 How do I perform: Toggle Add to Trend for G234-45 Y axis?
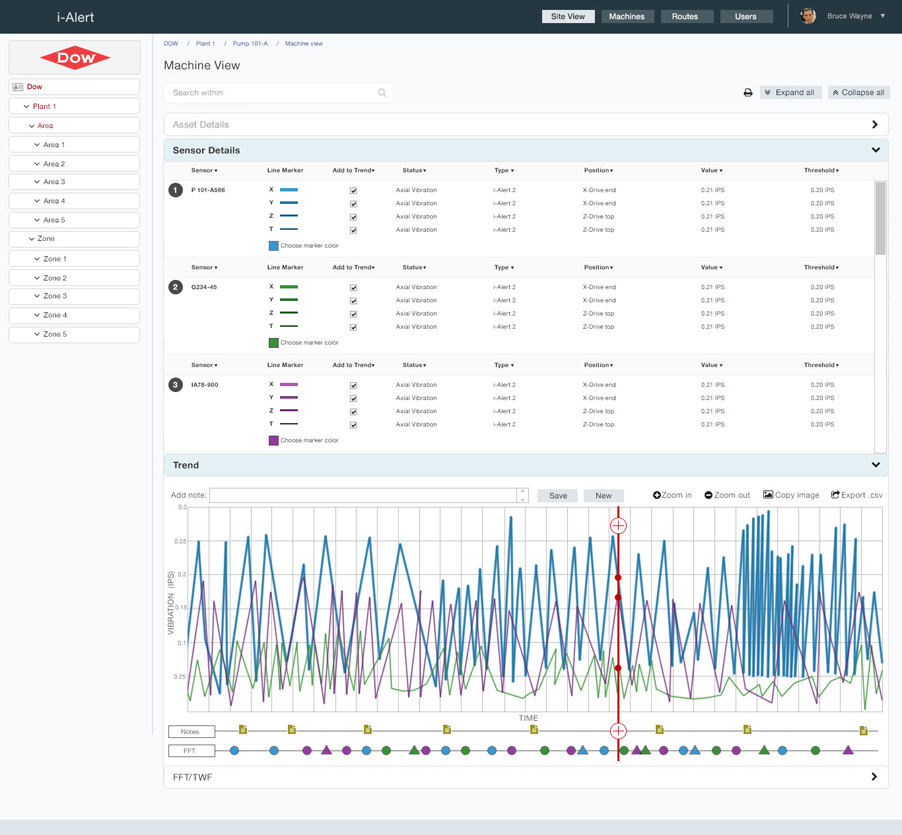tap(353, 301)
